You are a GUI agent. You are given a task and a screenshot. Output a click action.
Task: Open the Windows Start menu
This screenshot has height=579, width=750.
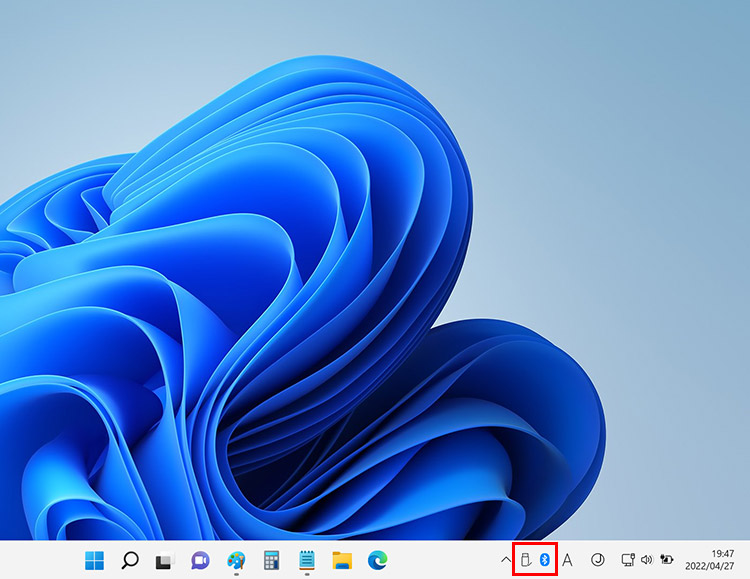pyautogui.click(x=95, y=560)
